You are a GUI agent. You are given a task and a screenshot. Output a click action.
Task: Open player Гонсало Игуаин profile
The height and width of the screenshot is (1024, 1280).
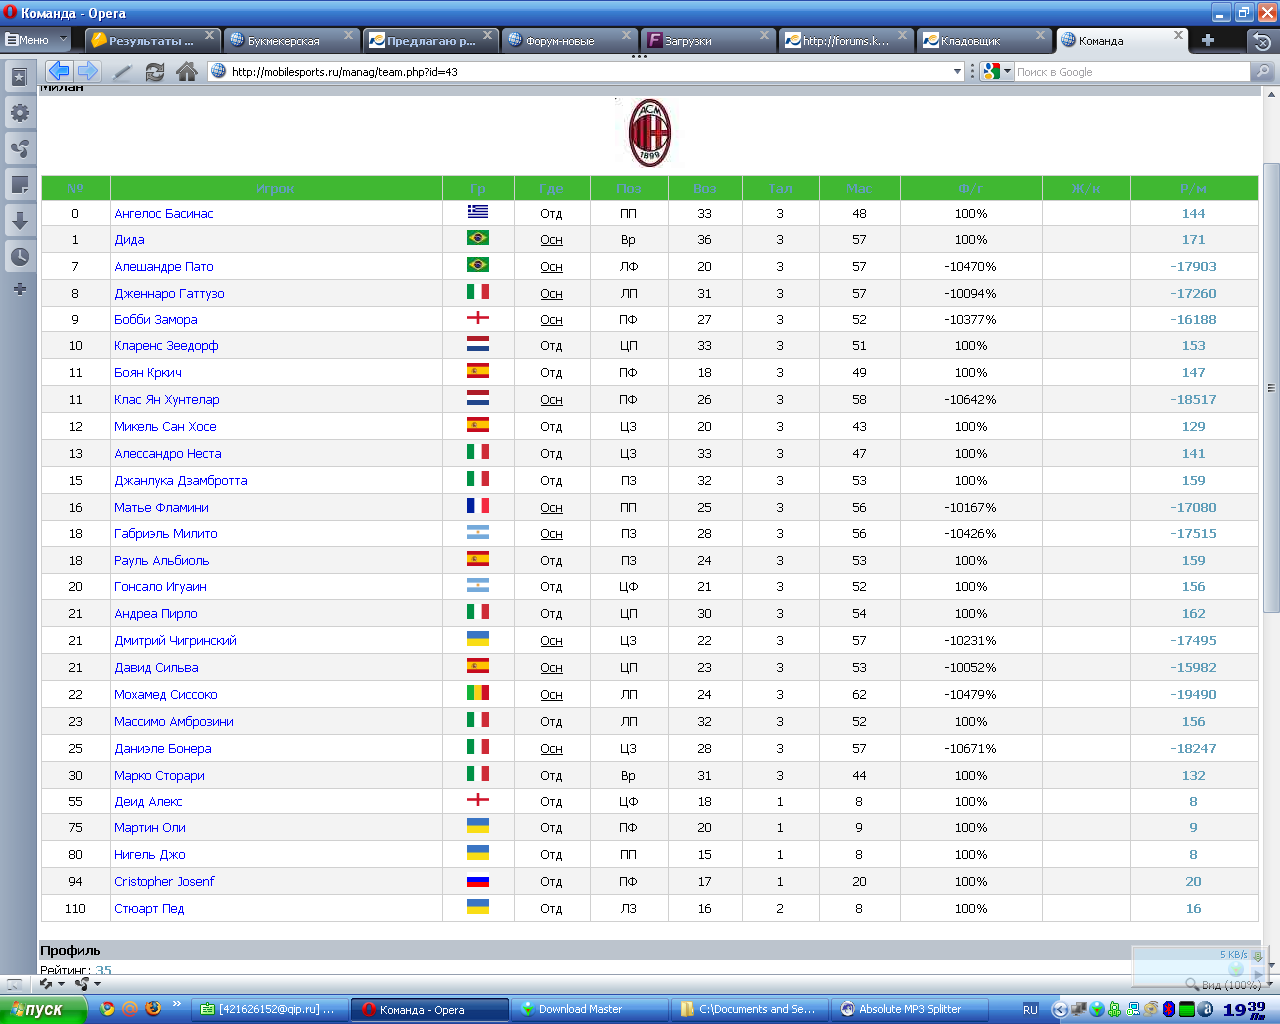160,587
